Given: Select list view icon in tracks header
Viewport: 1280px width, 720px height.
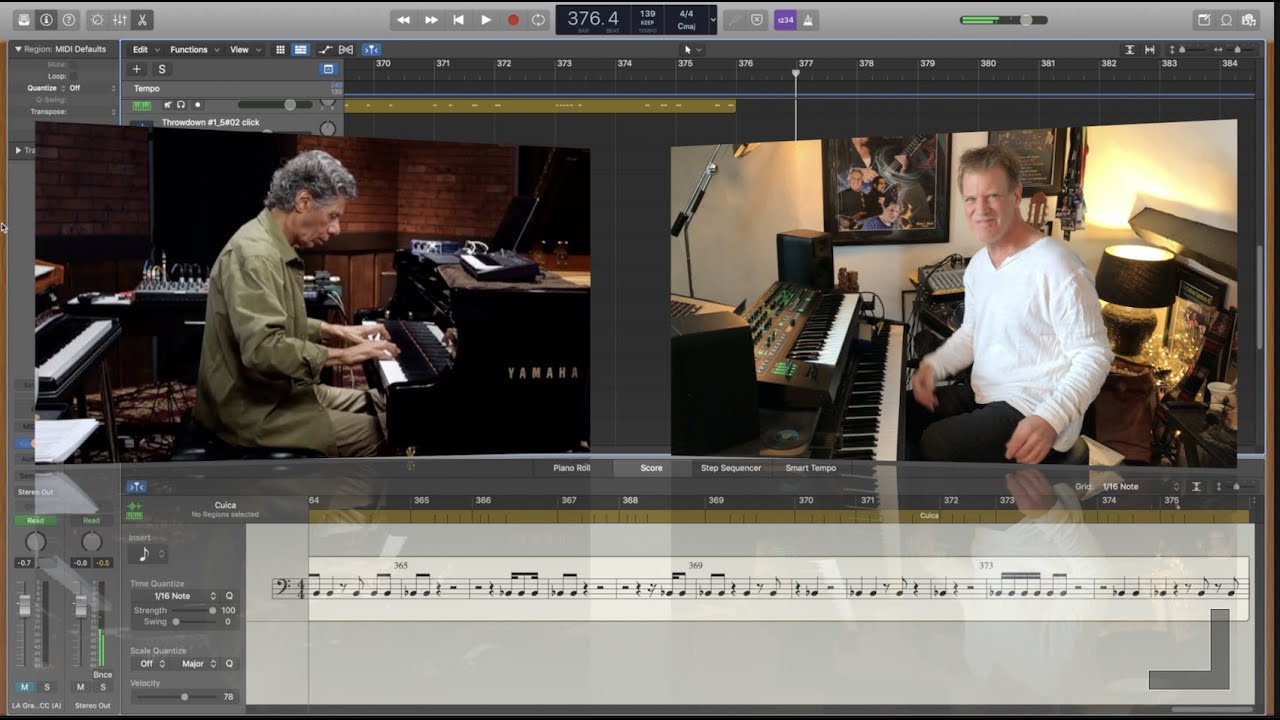Looking at the screenshot, I should (300, 49).
